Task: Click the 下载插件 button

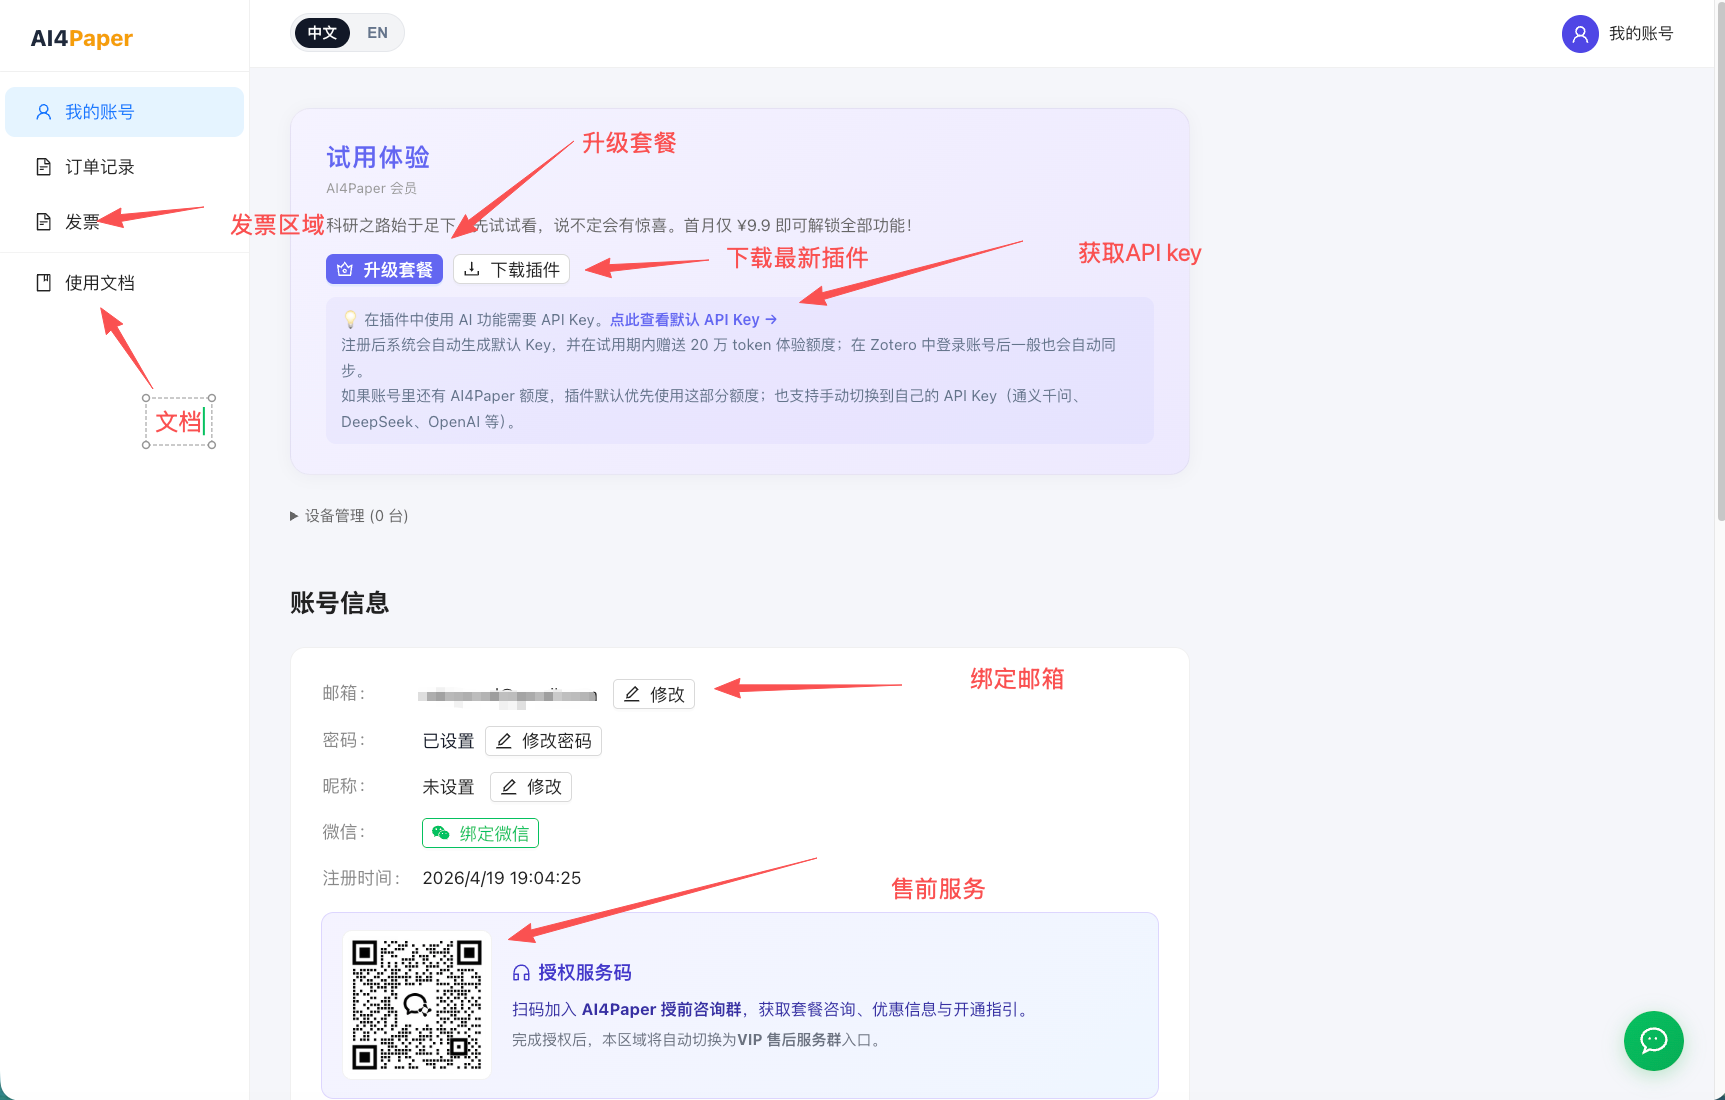Action: 511,269
